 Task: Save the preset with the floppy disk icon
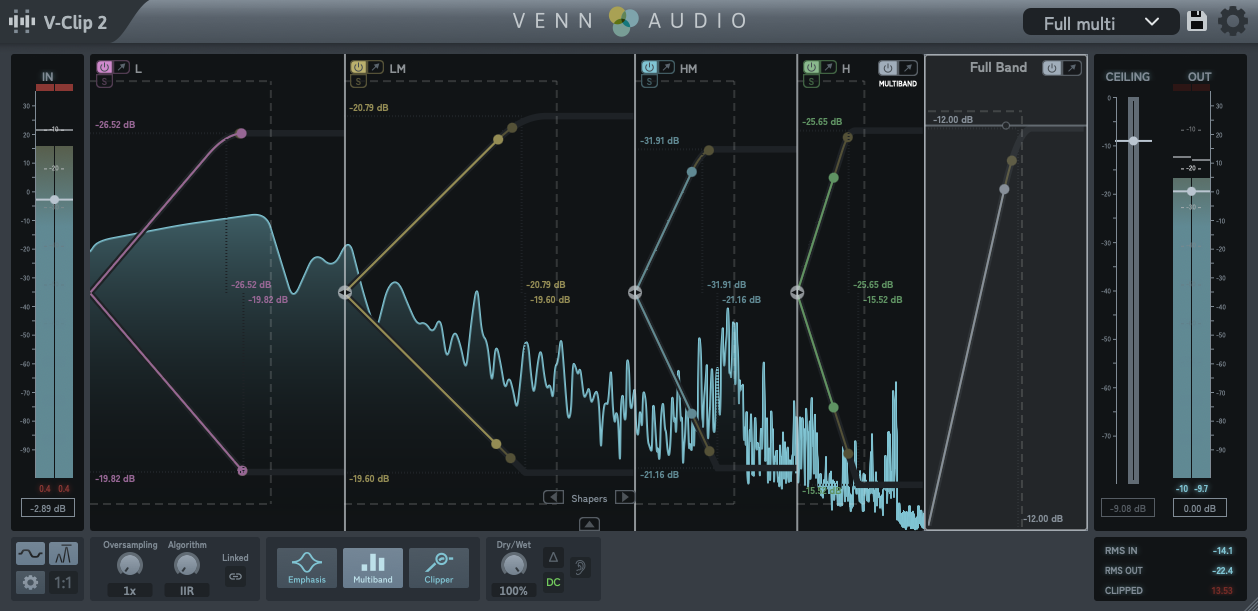click(1197, 22)
